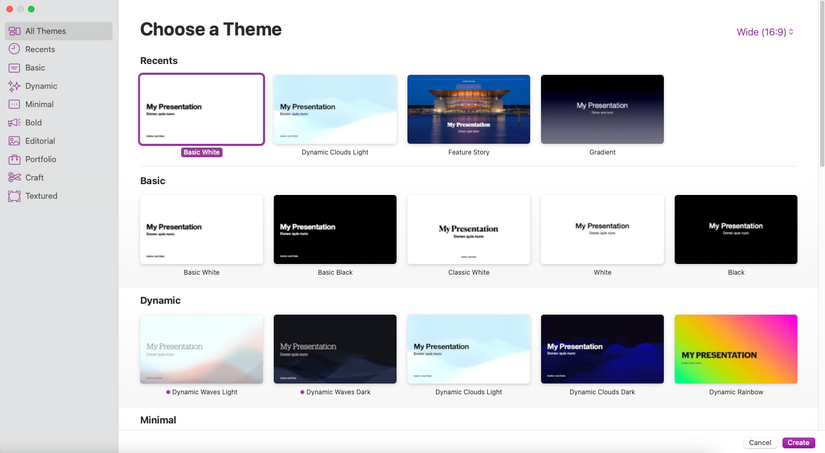Click the Basic category icon
This screenshot has height=453, width=825.
tap(14, 68)
